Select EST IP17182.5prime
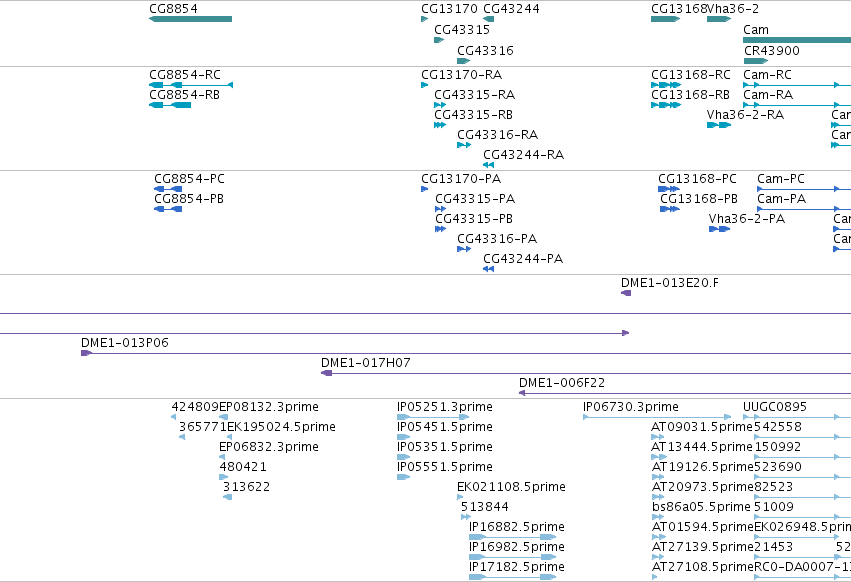This screenshot has width=851, height=582. [512, 577]
